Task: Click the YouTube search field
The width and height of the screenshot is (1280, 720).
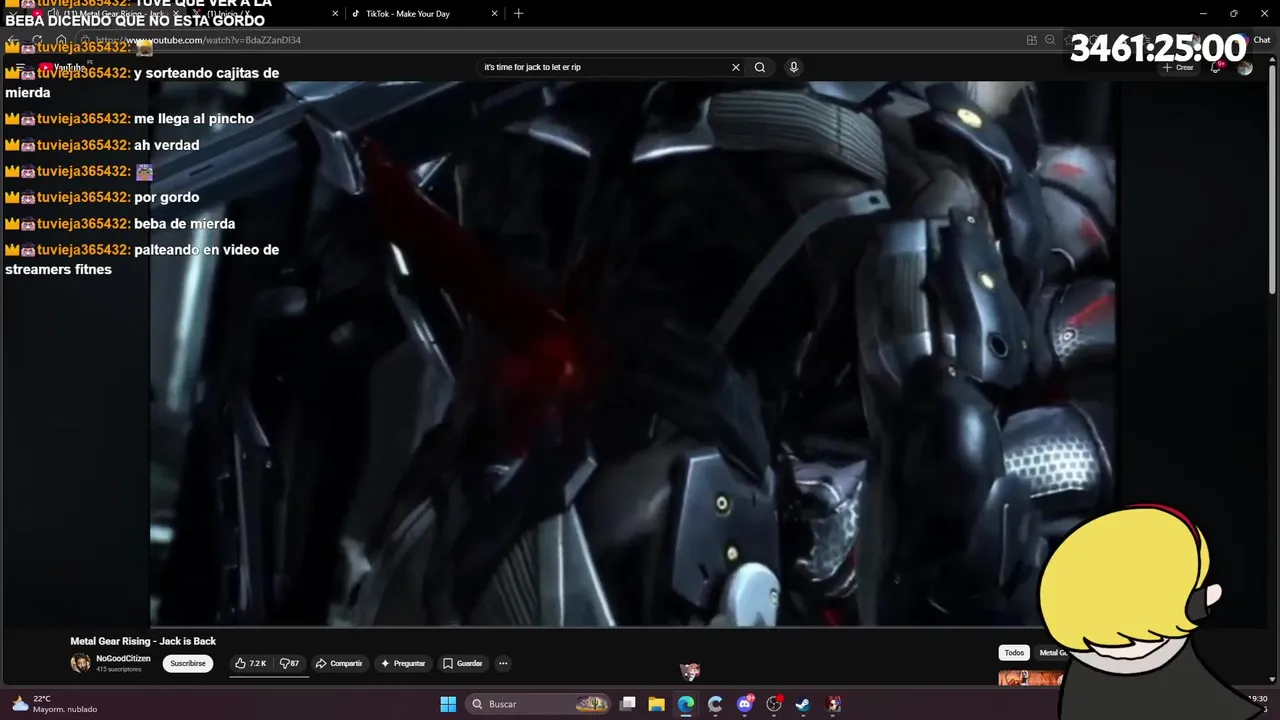Action: point(603,67)
